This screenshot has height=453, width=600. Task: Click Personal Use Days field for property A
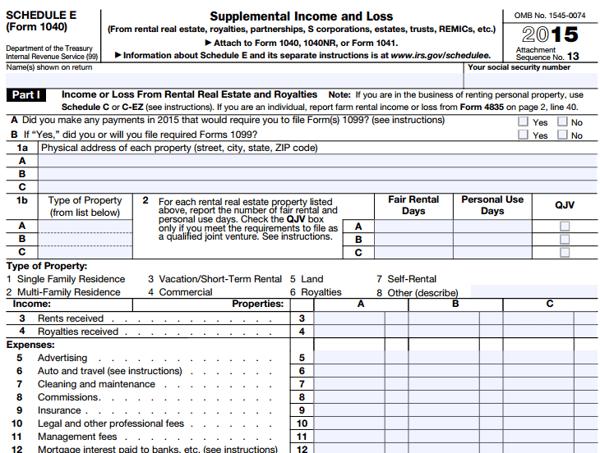[492, 226]
